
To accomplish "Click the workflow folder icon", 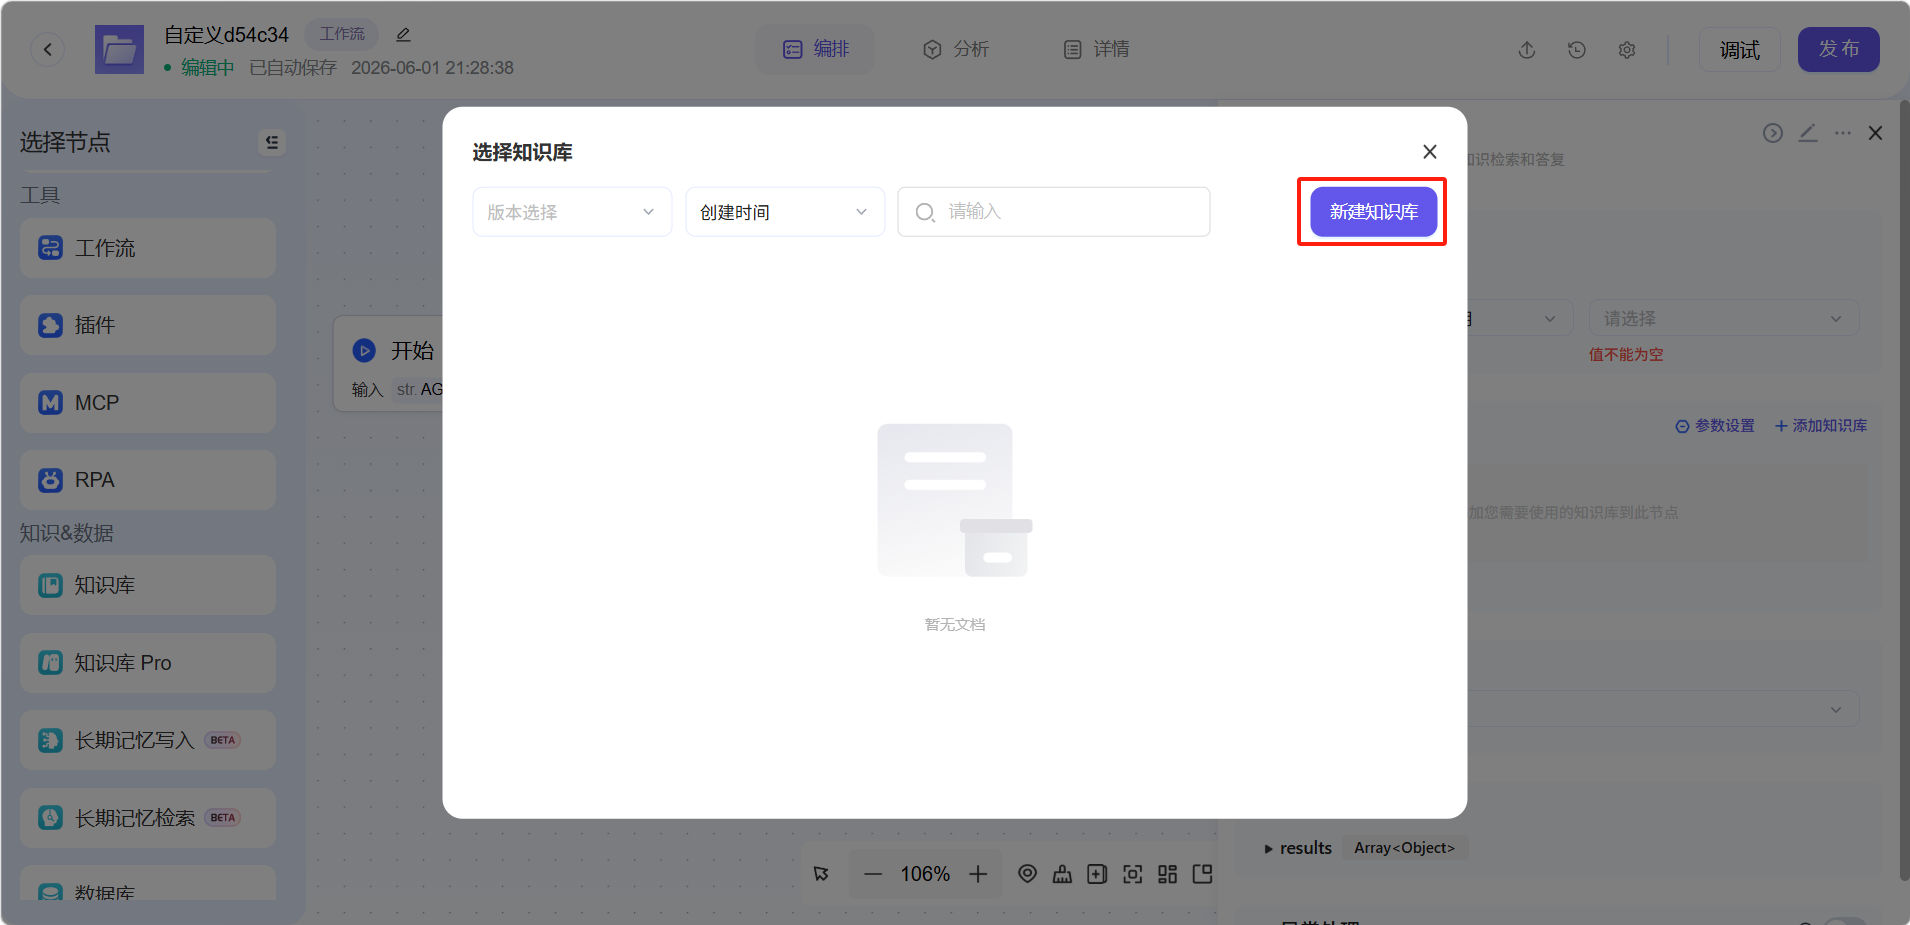I will tap(119, 50).
